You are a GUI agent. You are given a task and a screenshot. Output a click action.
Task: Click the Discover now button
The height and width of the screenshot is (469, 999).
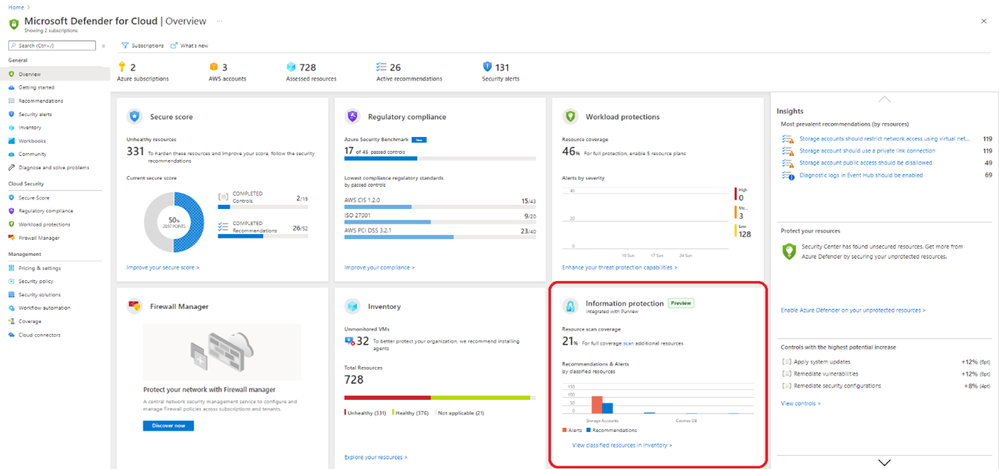point(168,426)
